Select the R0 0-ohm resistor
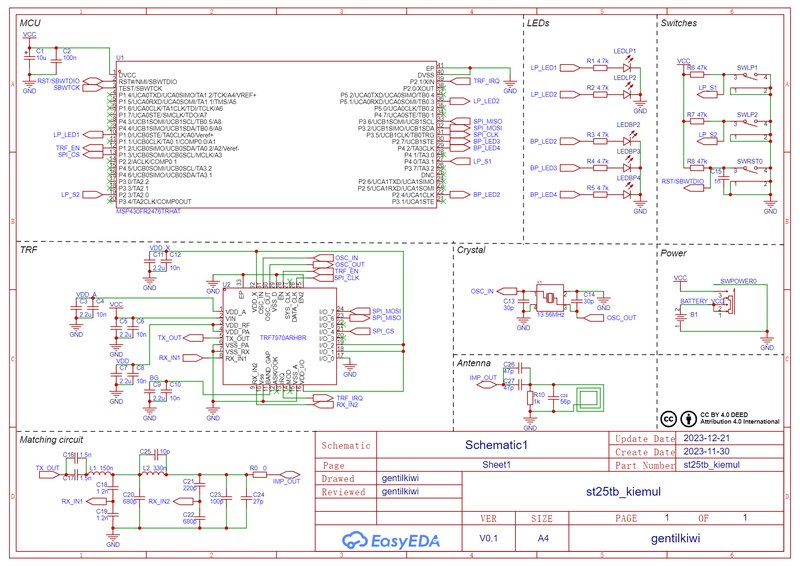Image resolution: width=800 pixels, height=566 pixels. click(259, 475)
